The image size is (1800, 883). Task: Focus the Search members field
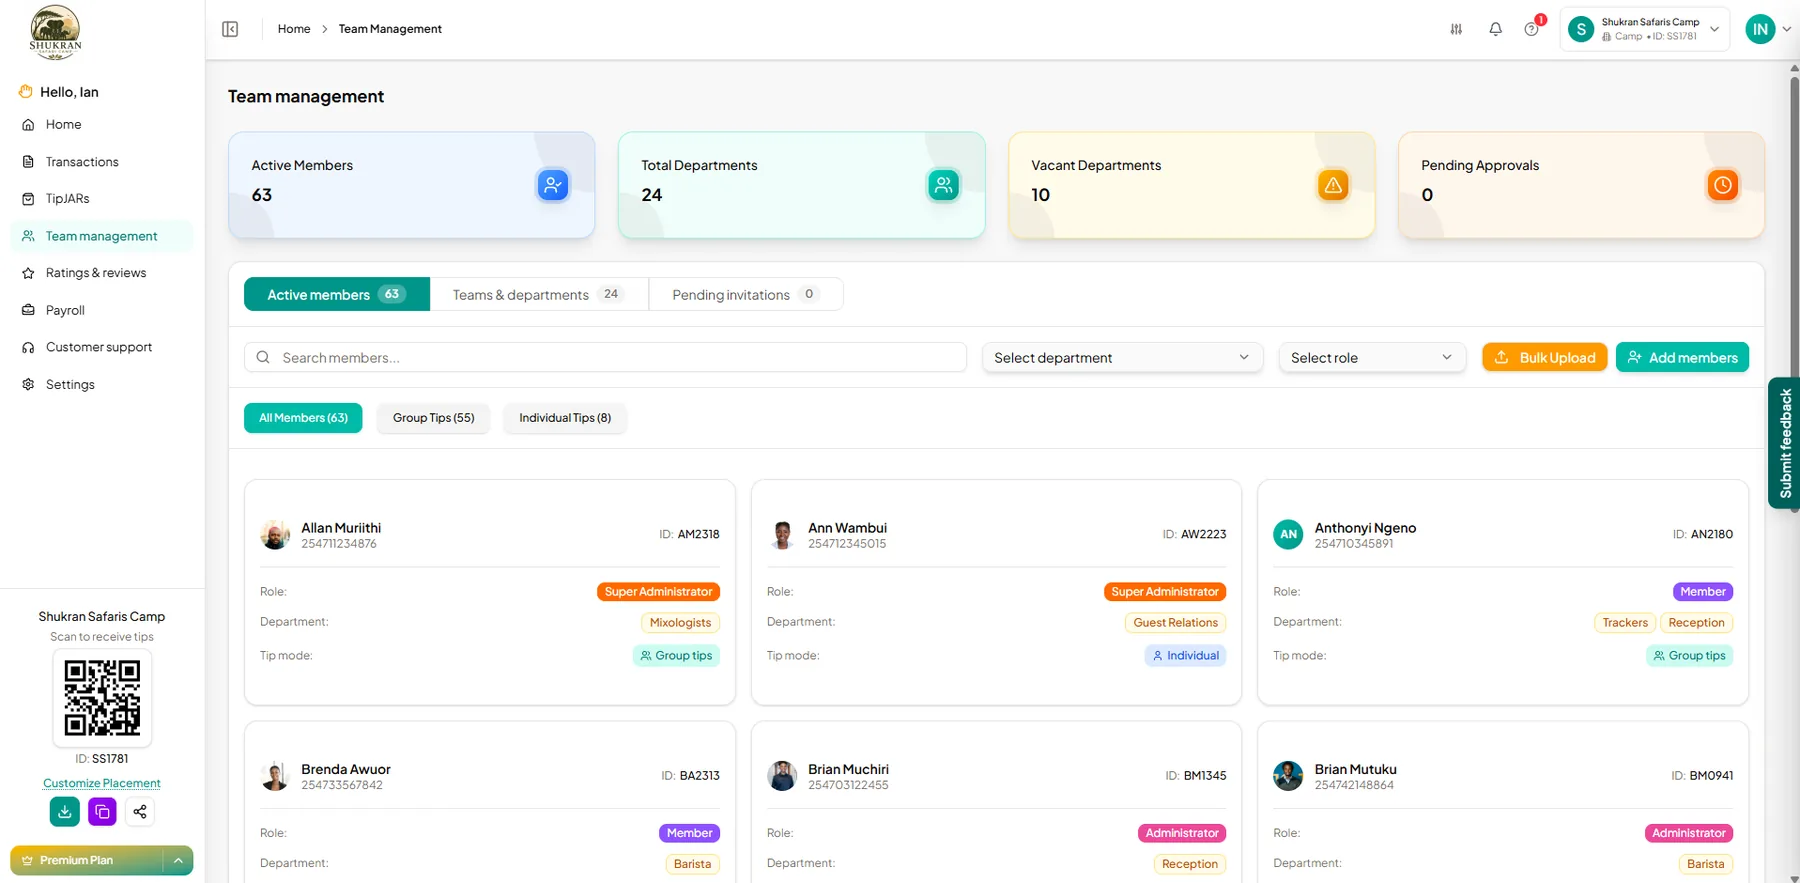pyautogui.click(x=605, y=357)
